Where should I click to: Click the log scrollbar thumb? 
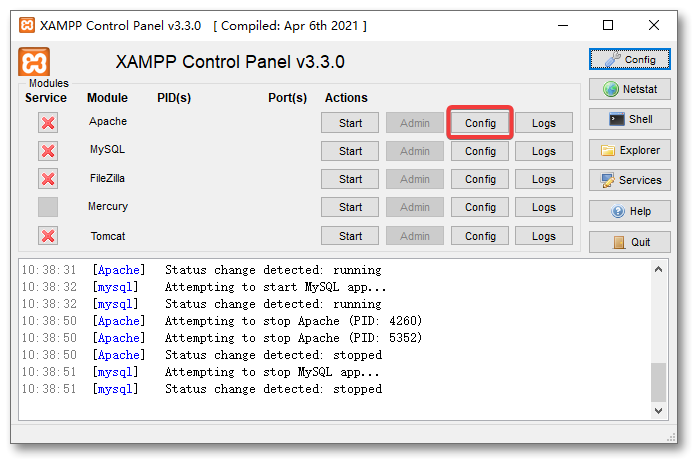coord(658,382)
